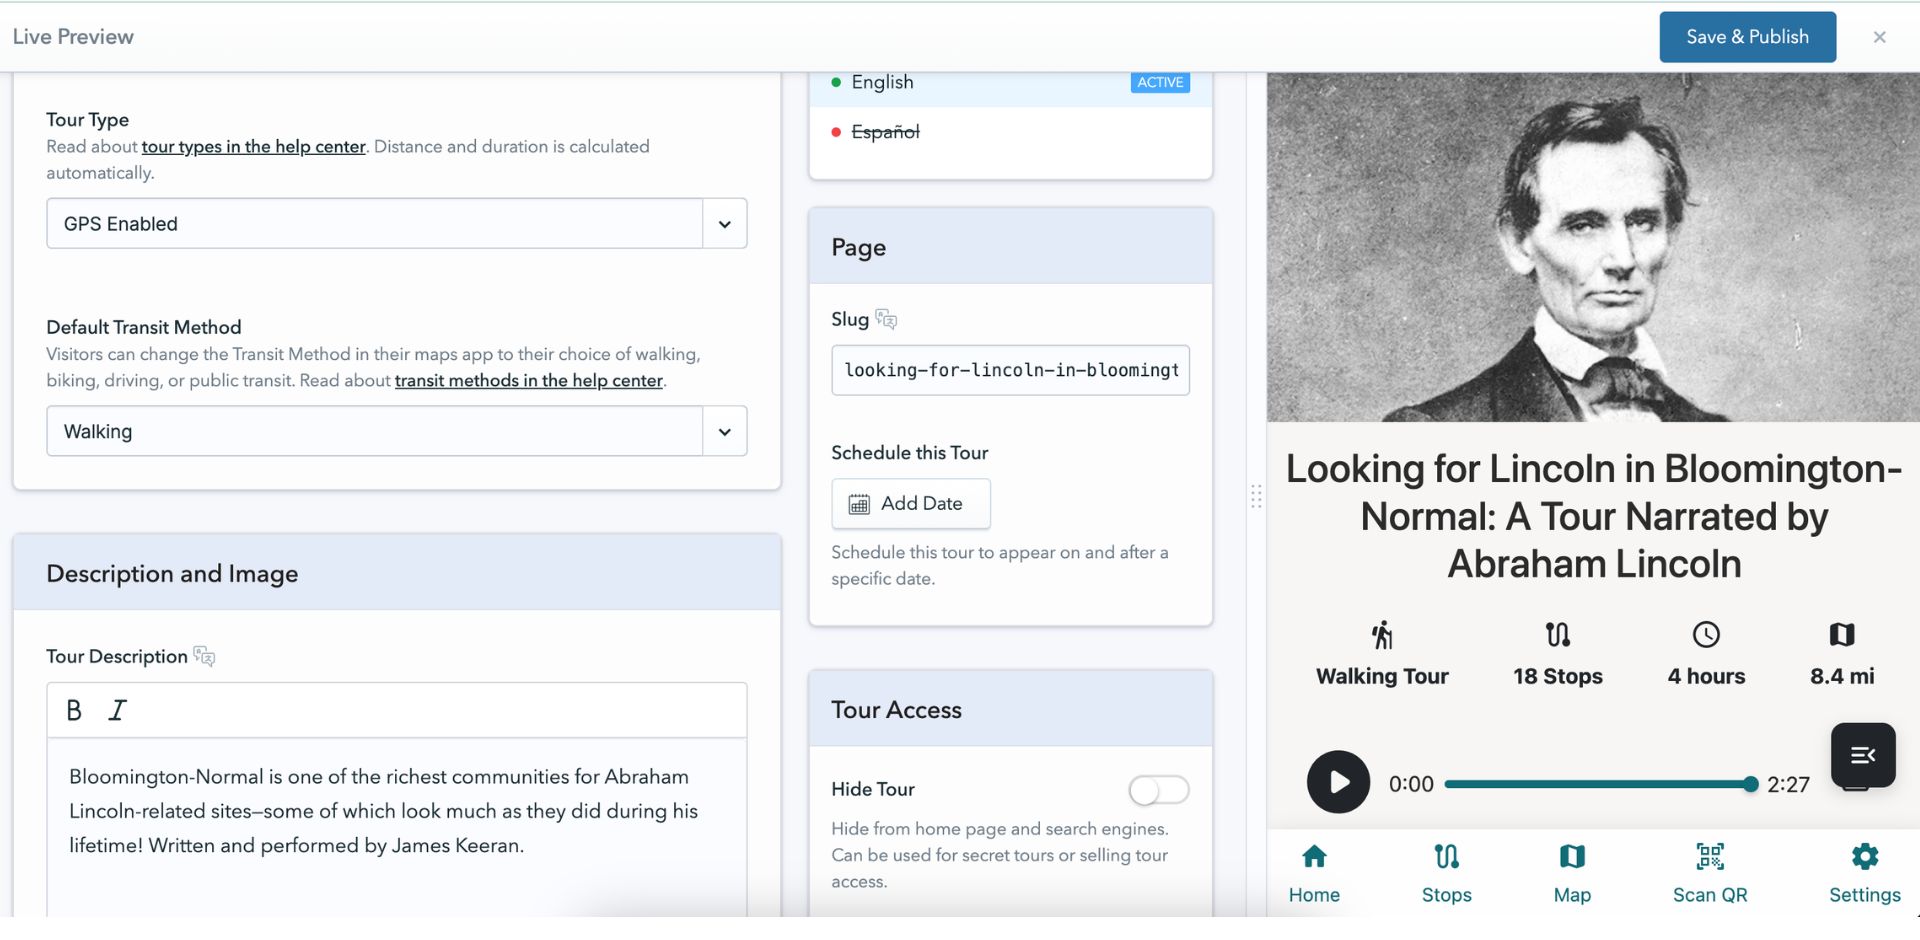Click the Save & Publish button
The image size is (1920, 940).
[1747, 37]
